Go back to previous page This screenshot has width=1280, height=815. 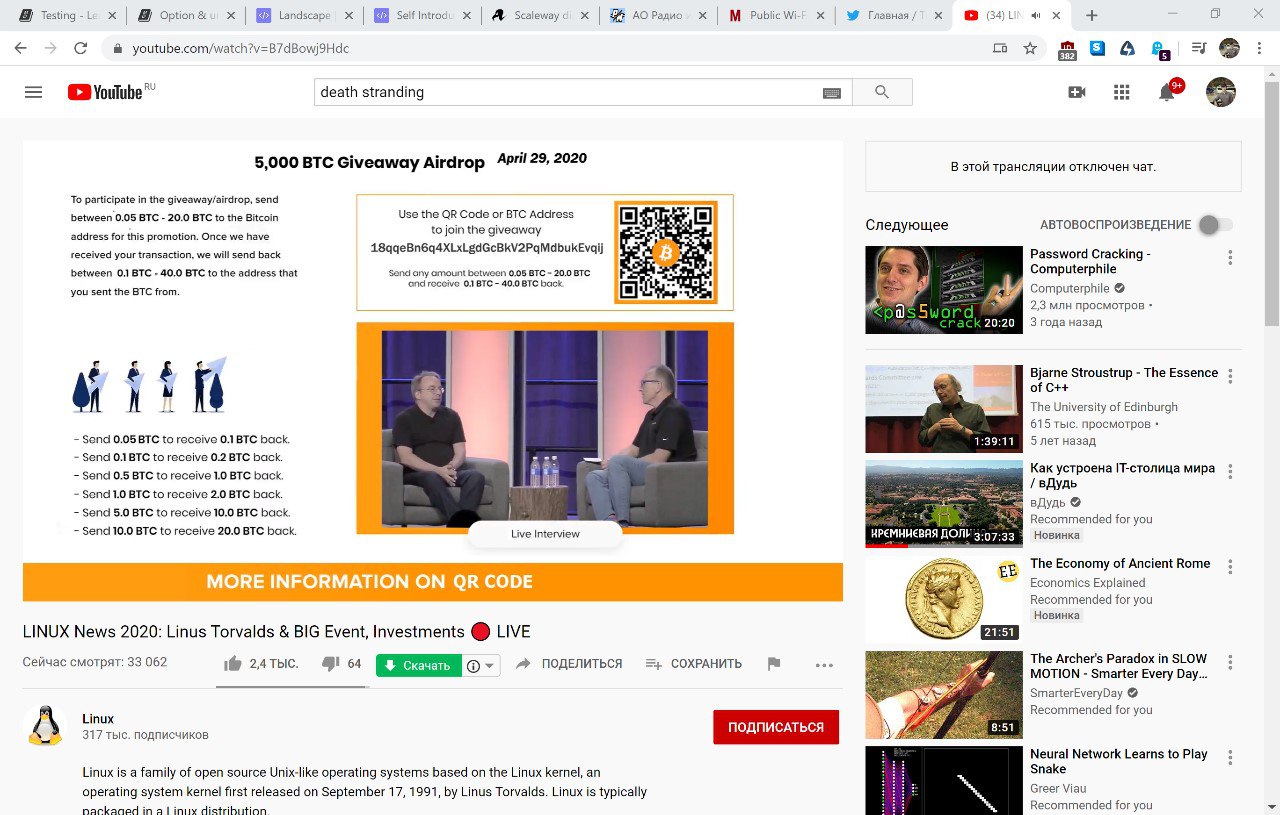22,48
